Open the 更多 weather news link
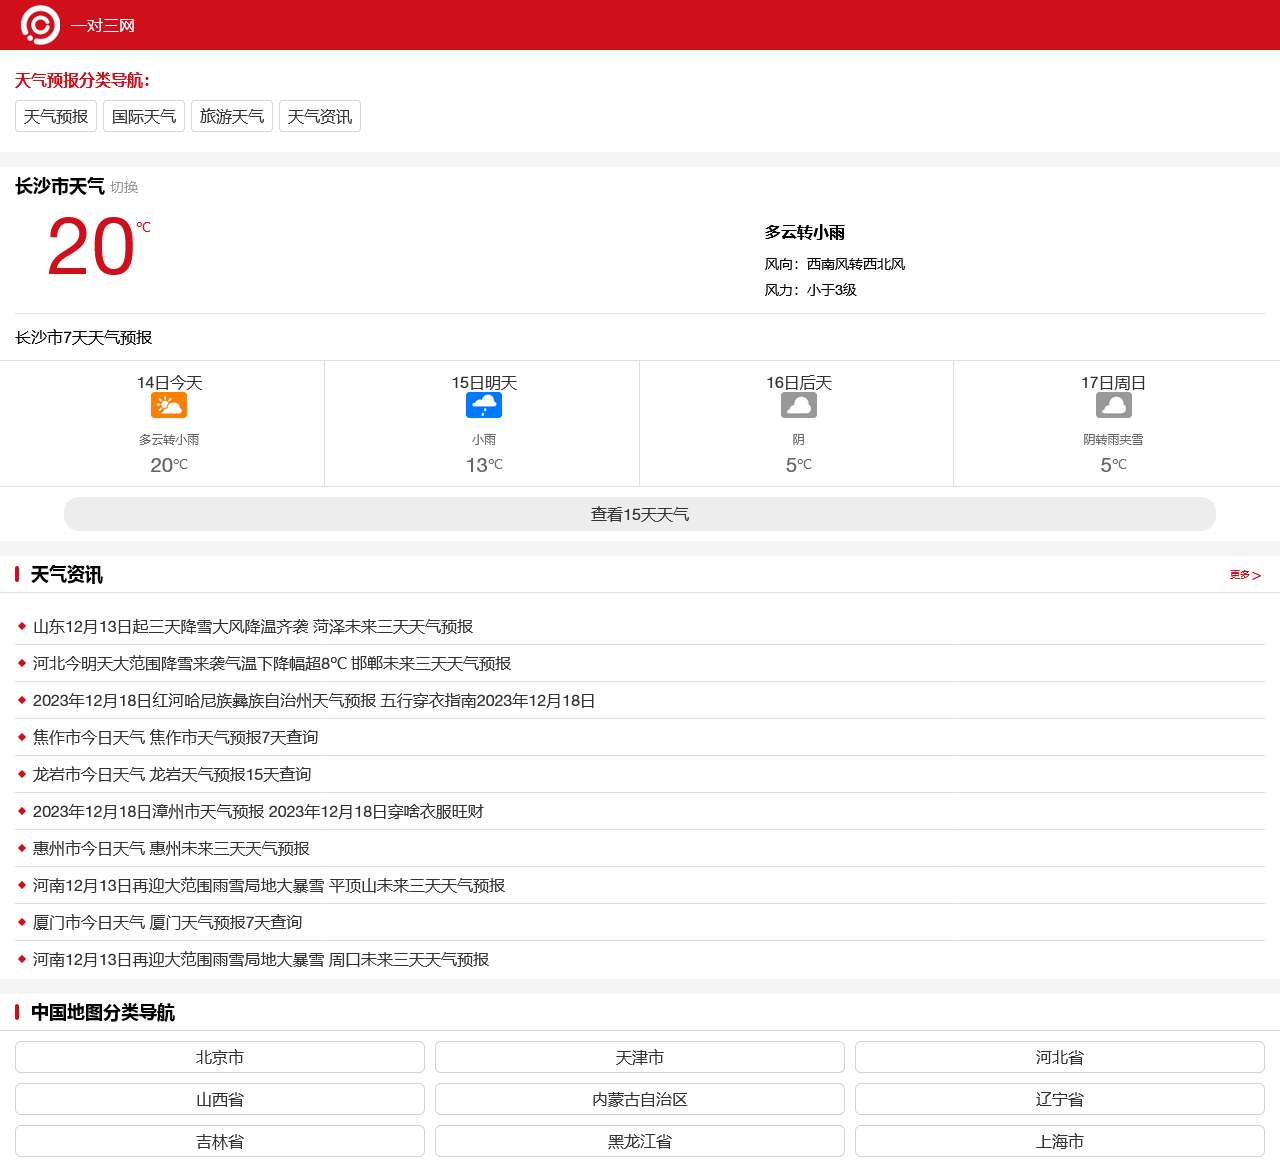1280x1167 pixels. pyautogui.click(x=1243, y=575)
